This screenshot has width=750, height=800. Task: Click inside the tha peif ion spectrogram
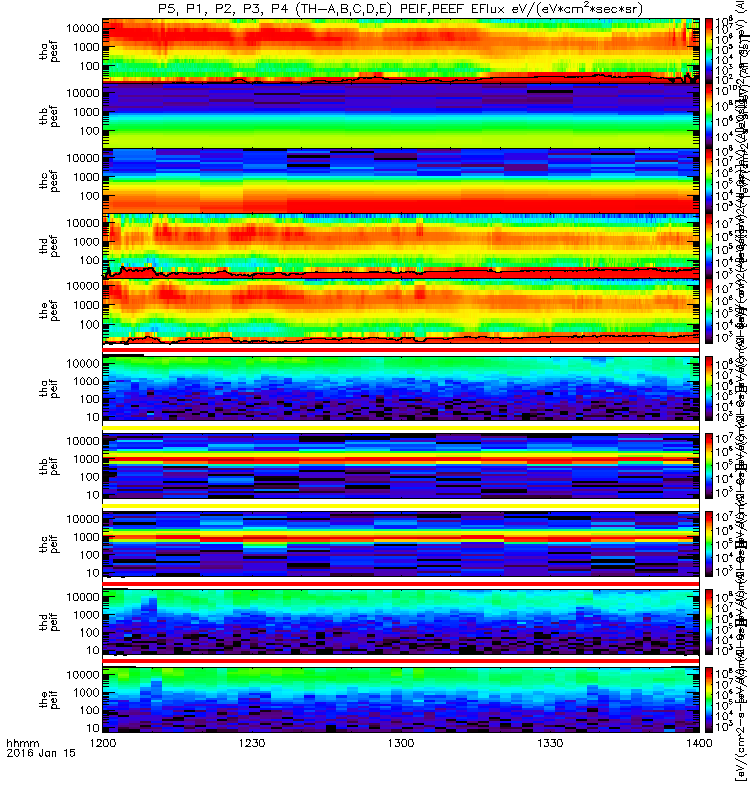[401, 389]
